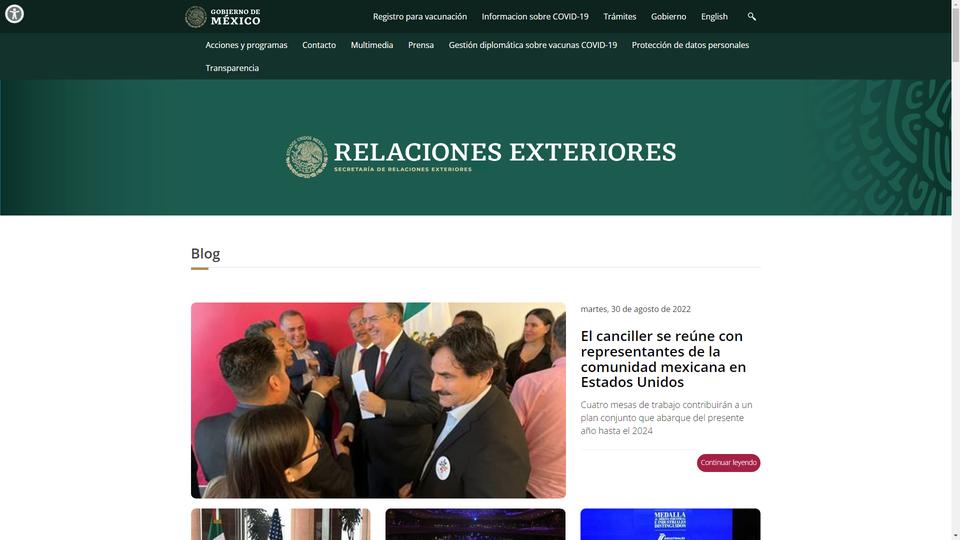Select Trámites in the top bar
This screenshot has width=960, height=540.
619,17
